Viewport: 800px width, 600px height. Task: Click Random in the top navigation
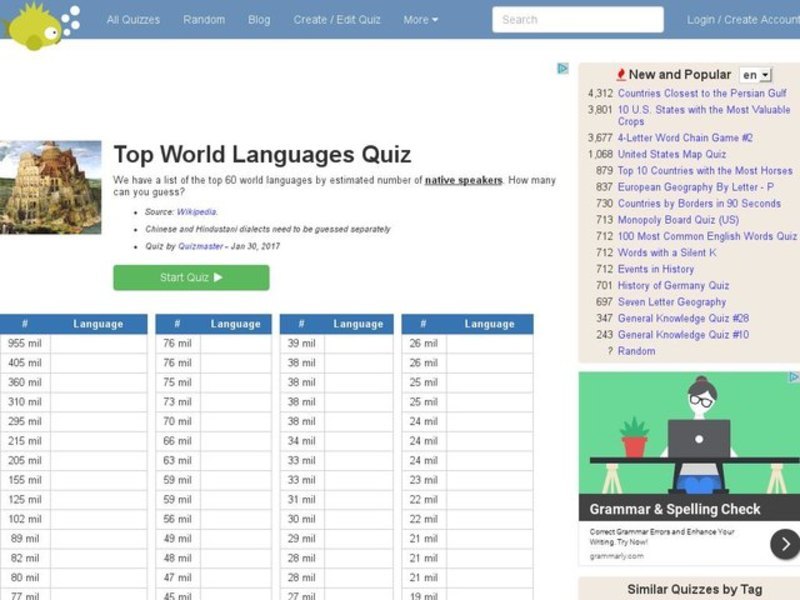pos(204,19)
